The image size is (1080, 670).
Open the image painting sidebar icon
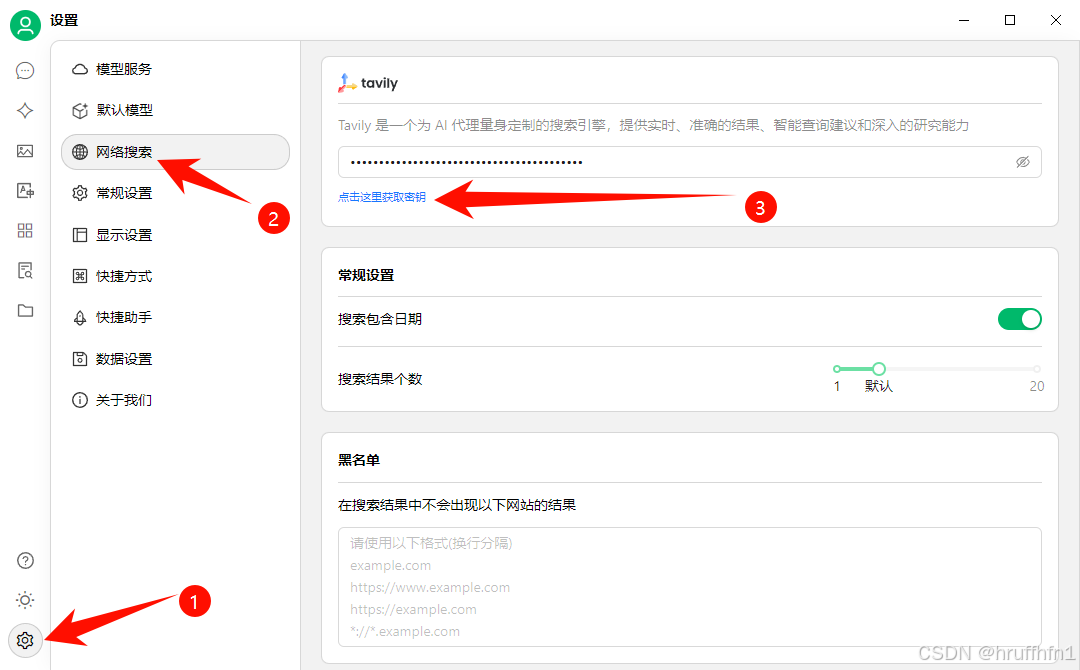pyautogui.click(x=25, y=151)
